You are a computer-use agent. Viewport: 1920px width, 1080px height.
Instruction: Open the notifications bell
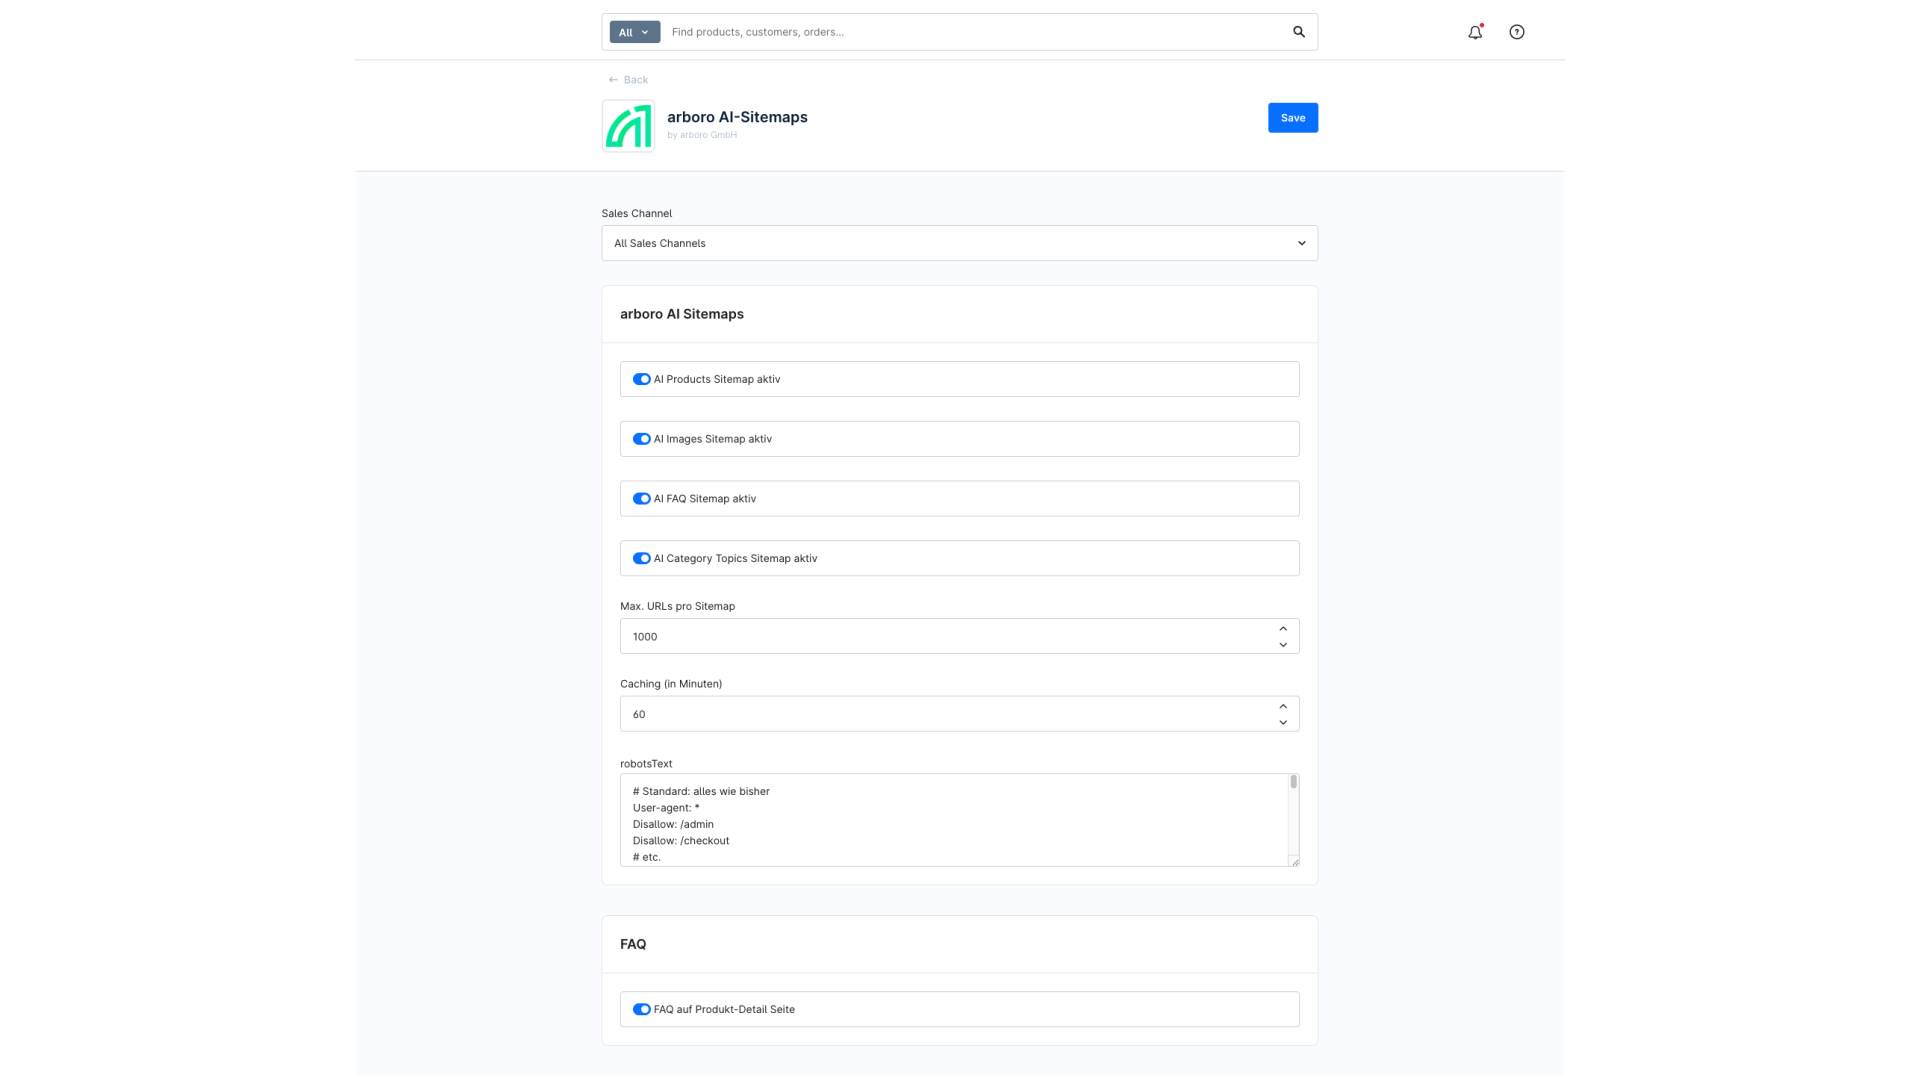(x=1475, y=32)
